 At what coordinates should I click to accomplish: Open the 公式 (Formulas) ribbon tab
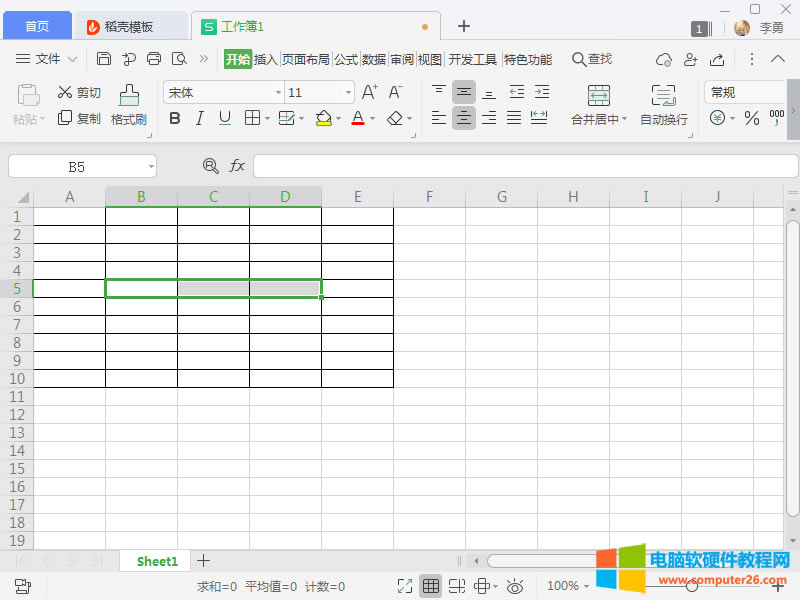pyautogui.click(x=346, y=59)
